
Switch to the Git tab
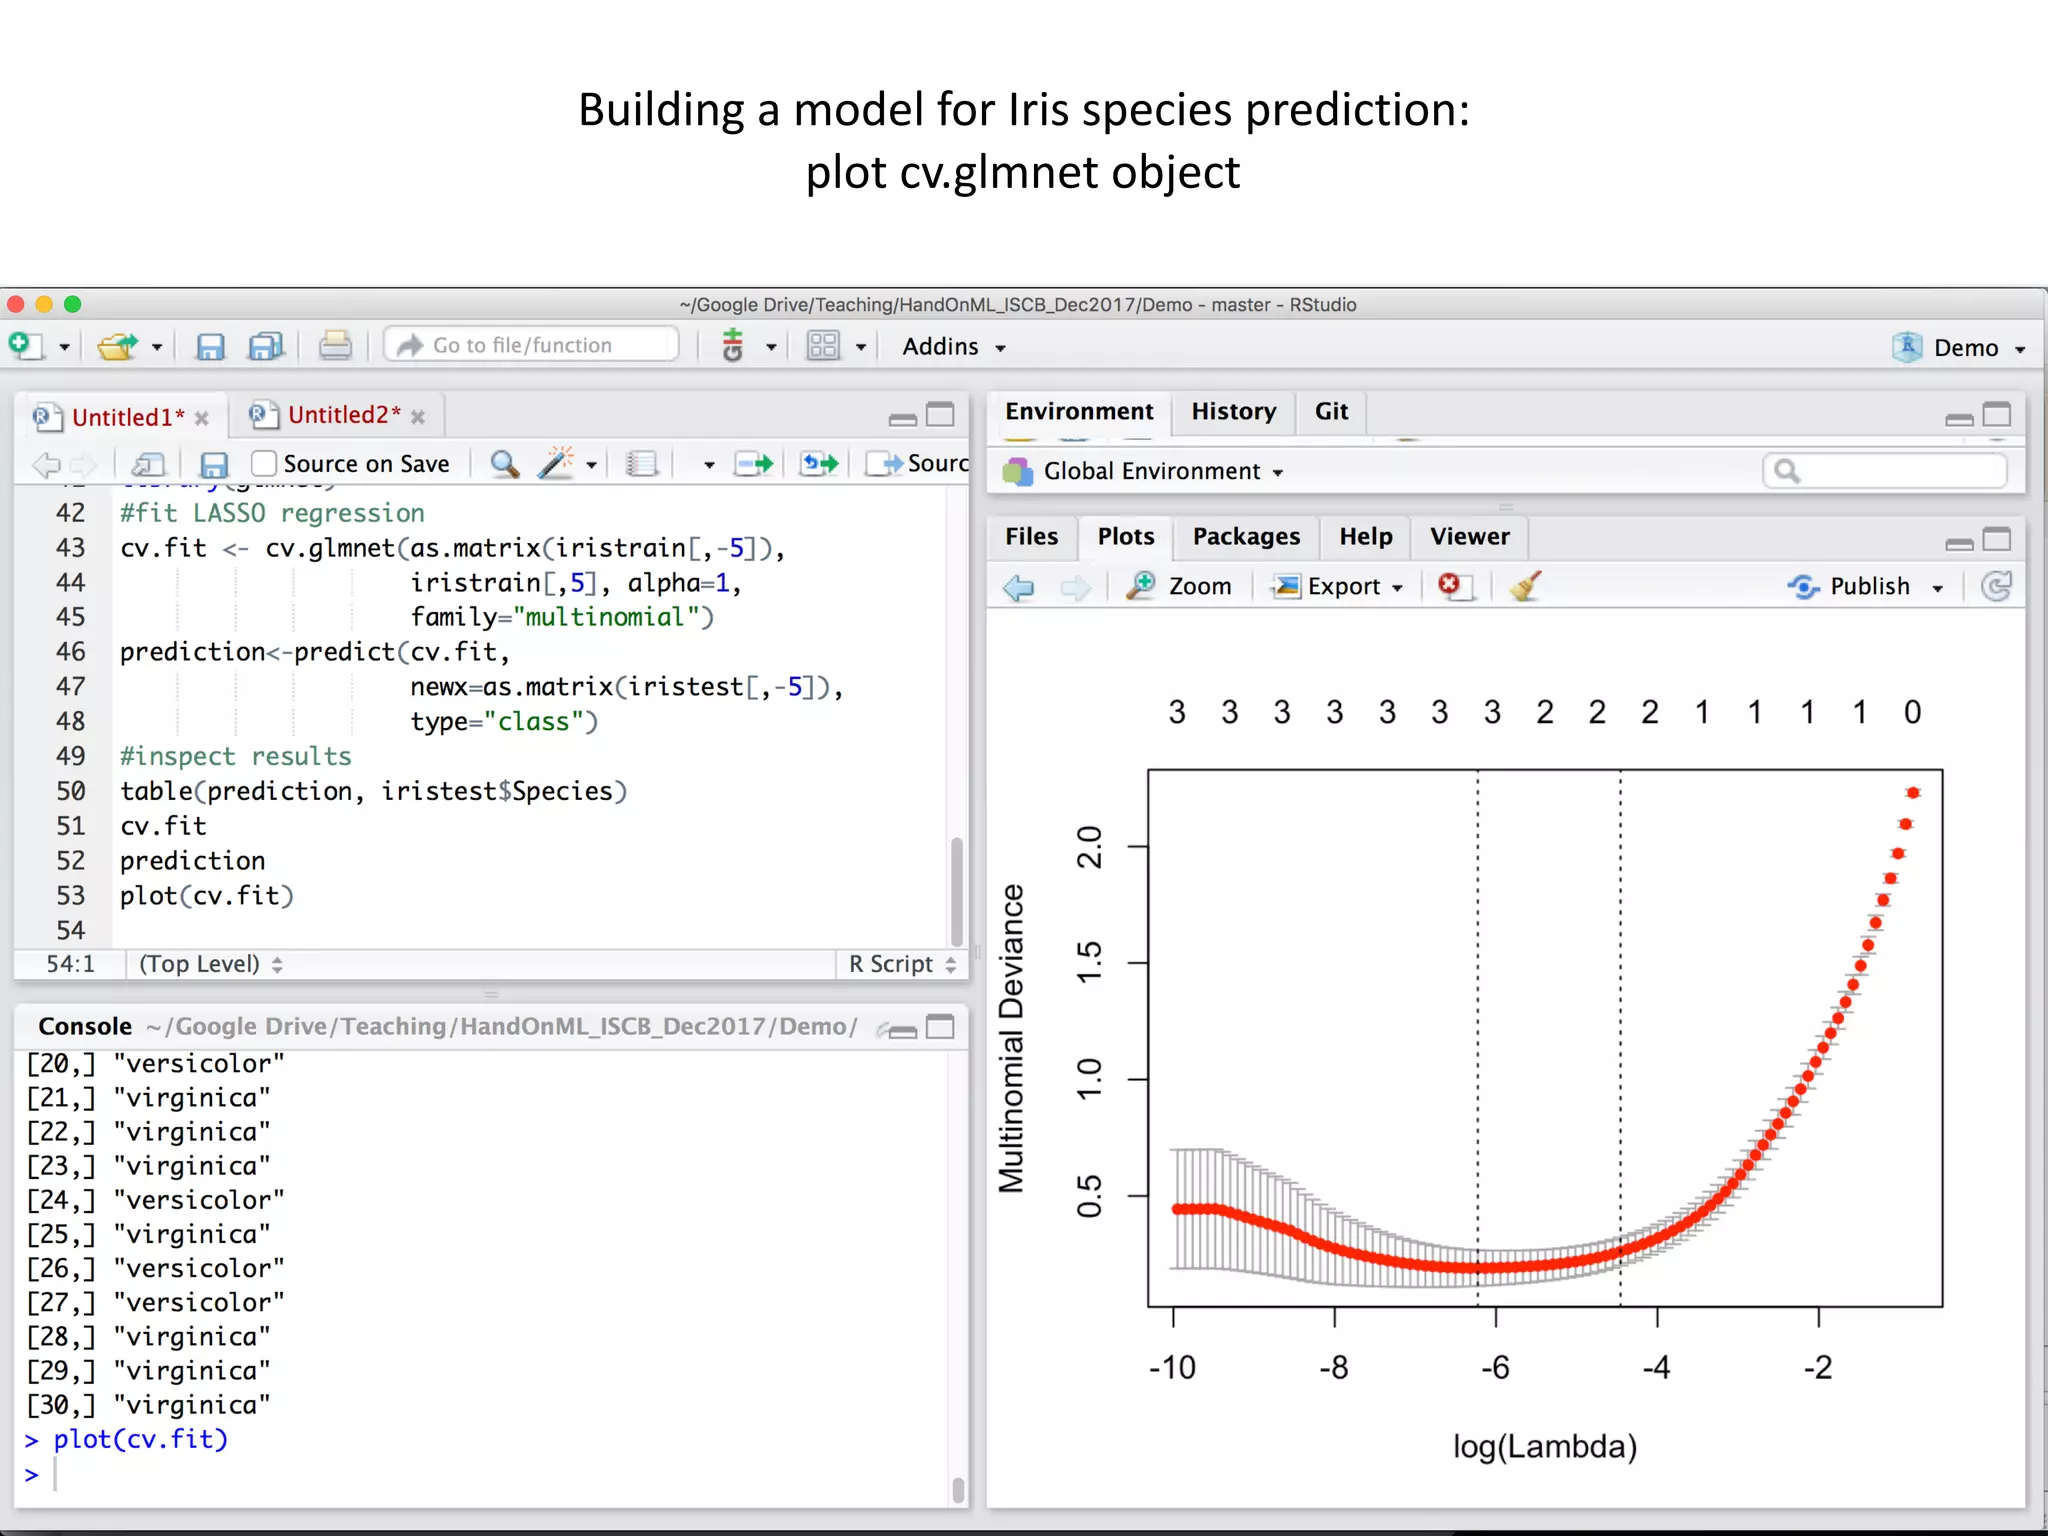1331,411
